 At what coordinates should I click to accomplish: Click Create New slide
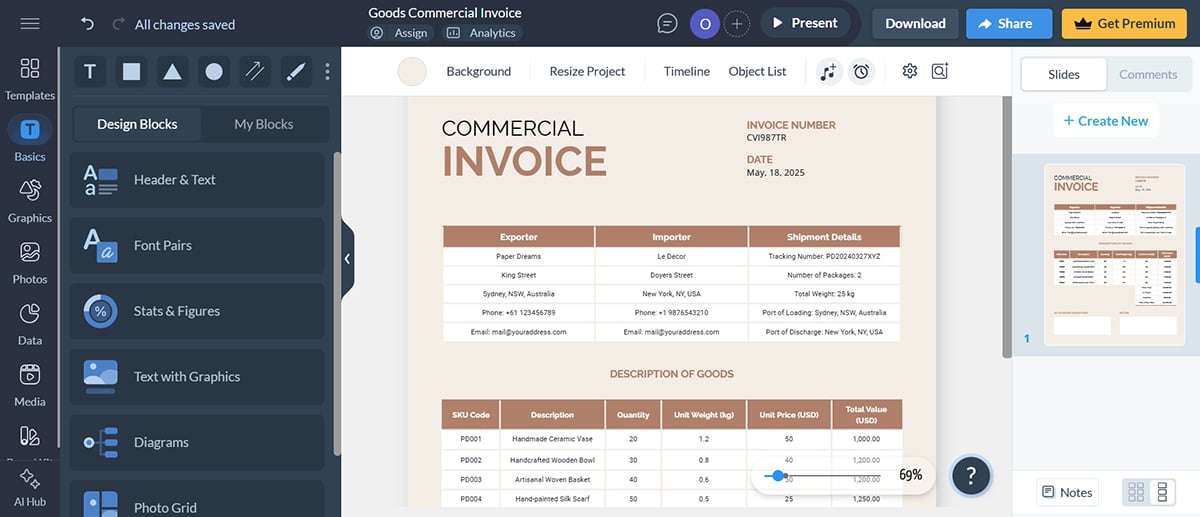pos(1106,121)
